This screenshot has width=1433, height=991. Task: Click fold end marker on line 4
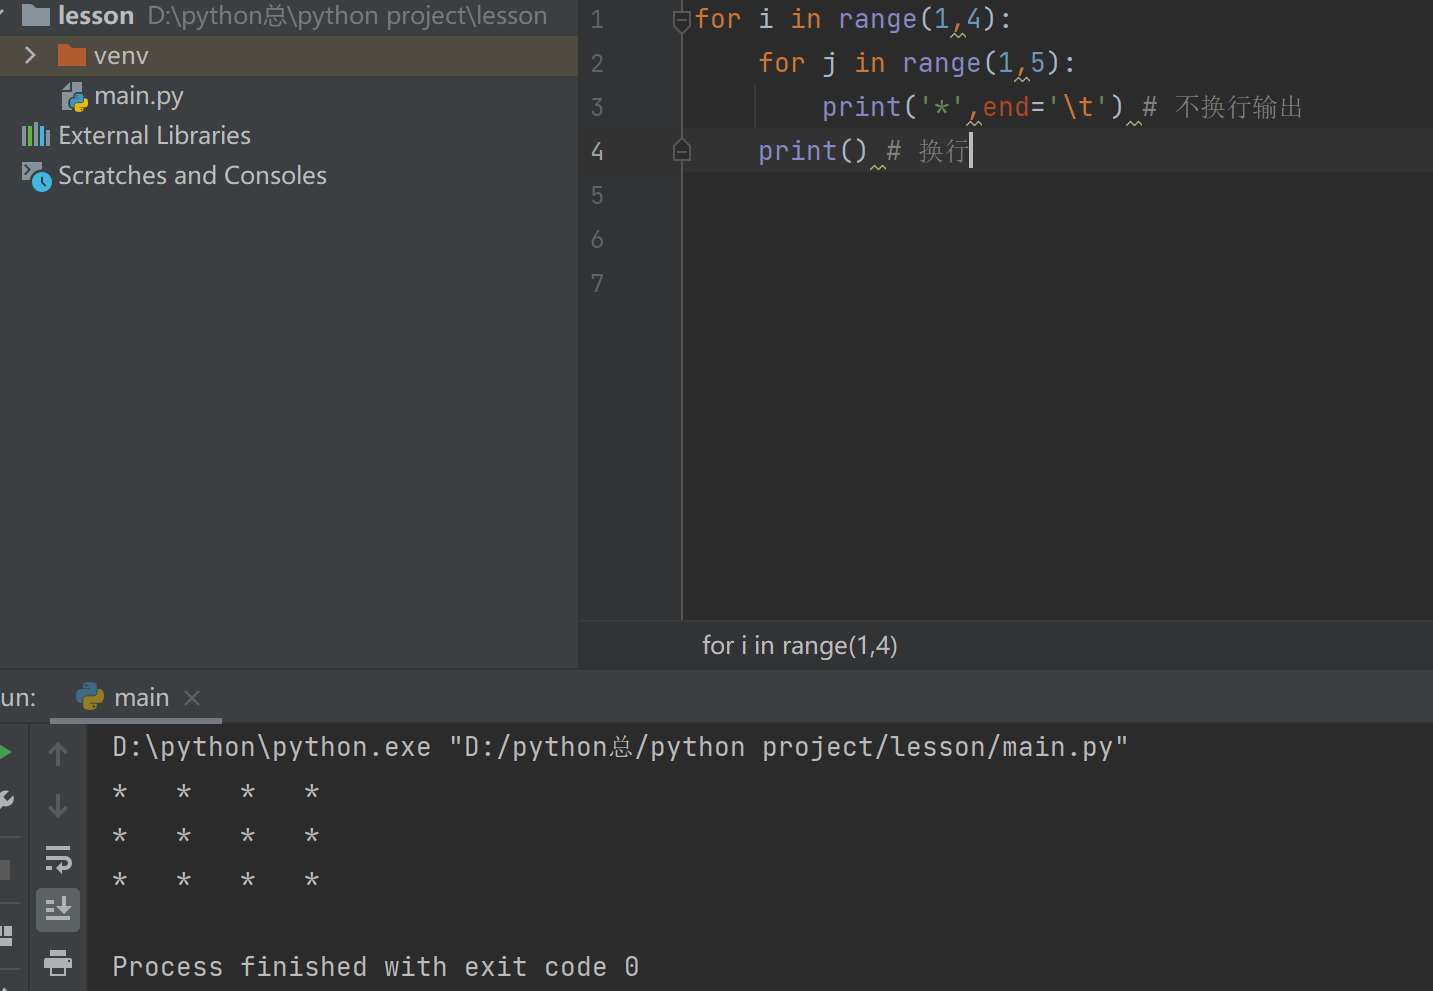[682, 151]
